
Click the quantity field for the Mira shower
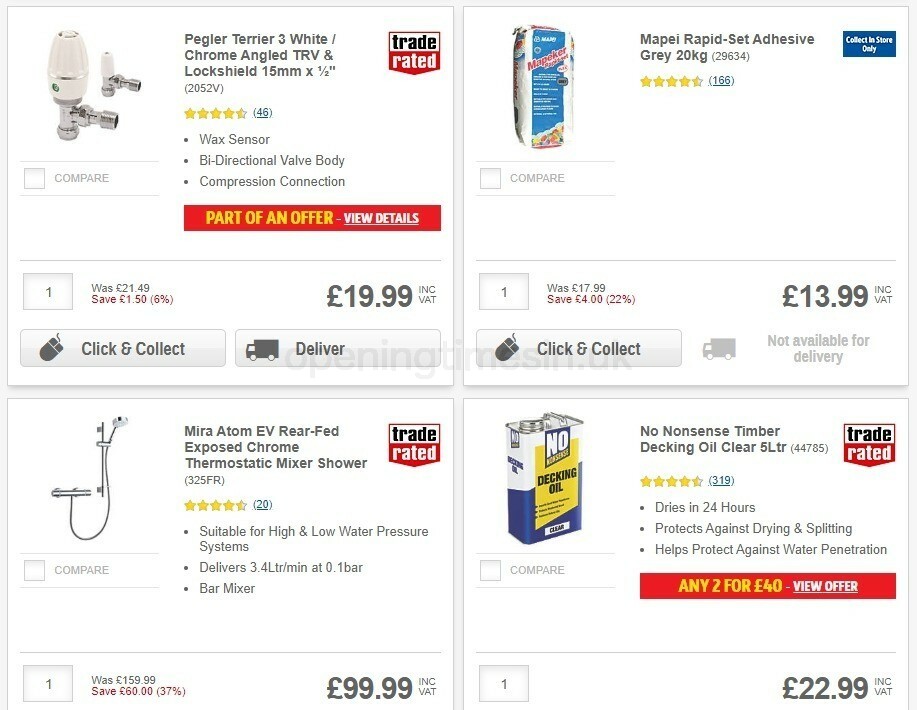click(x=47, y=683)
